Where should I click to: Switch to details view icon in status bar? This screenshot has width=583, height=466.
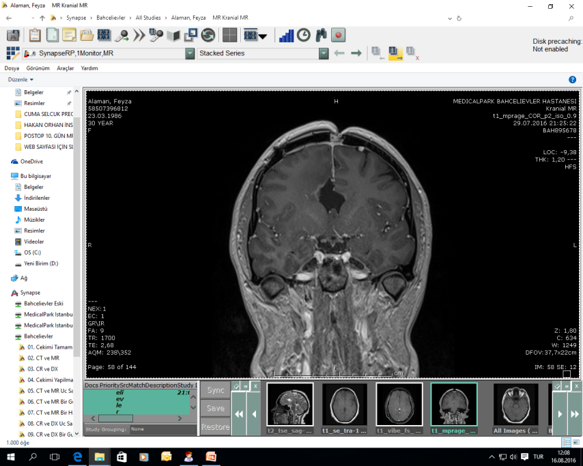[566, 442]
